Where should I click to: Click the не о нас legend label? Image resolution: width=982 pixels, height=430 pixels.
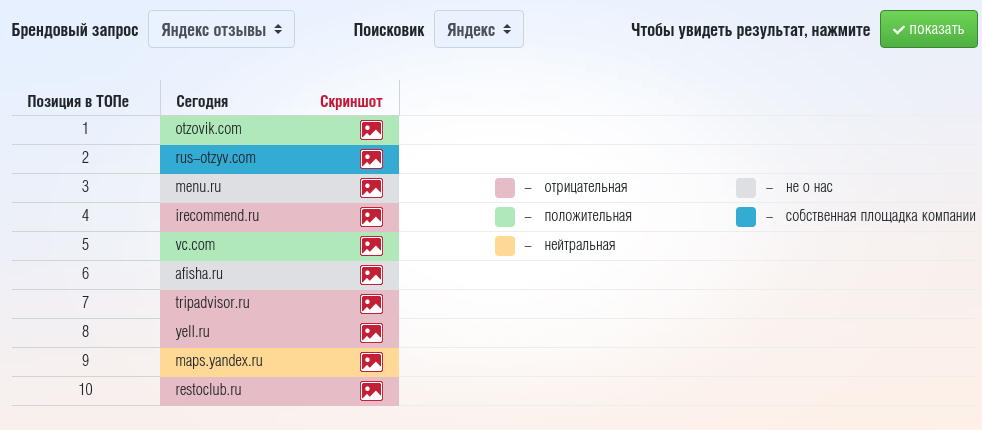tap(809, 188)
